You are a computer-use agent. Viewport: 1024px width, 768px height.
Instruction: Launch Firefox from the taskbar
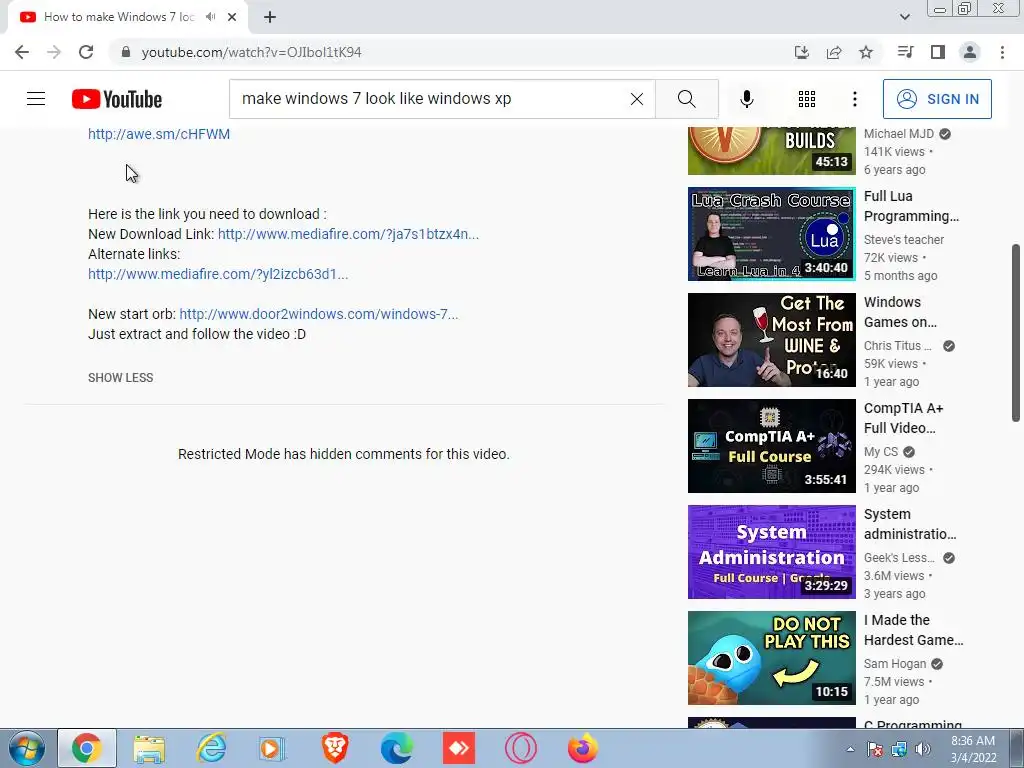pyautogui.click(x=583, y=748)
